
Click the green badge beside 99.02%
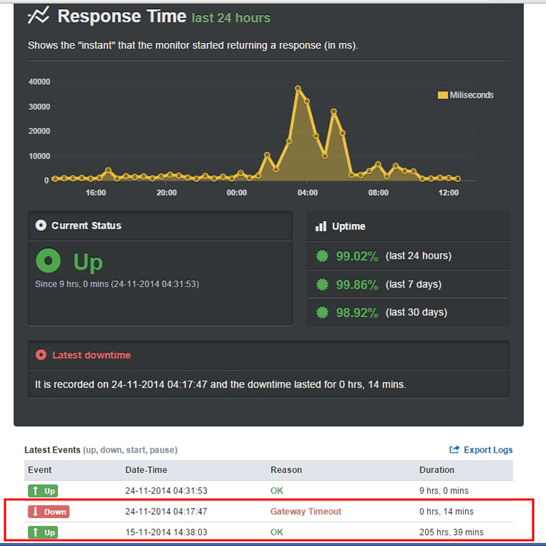322,256
